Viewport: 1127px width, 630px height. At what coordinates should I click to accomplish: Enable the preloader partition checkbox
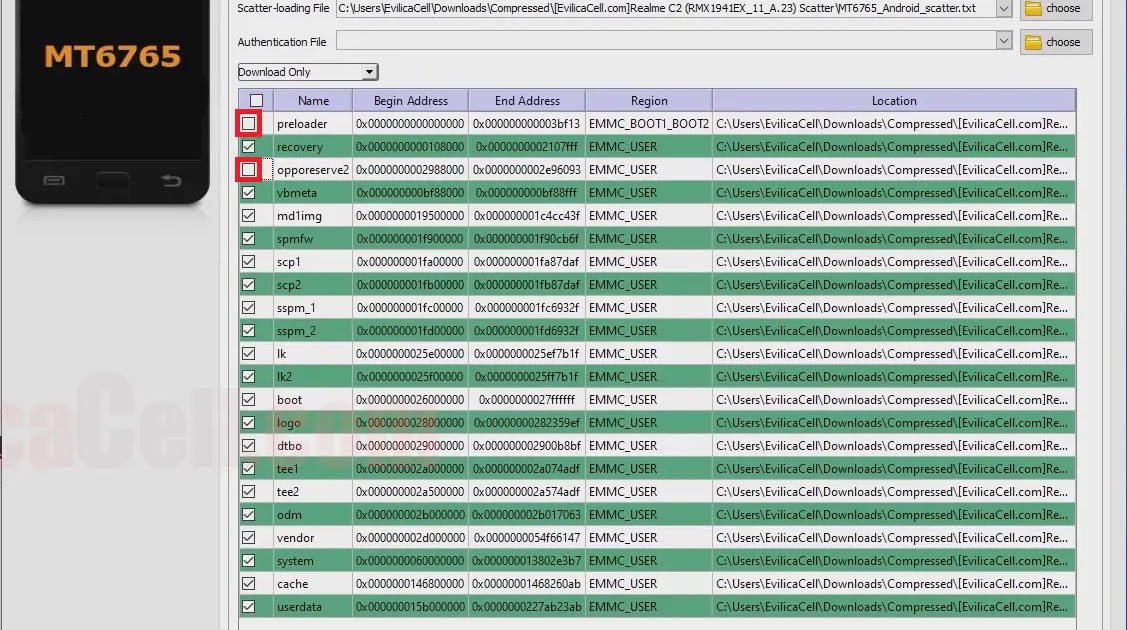[x=249, y=124]
